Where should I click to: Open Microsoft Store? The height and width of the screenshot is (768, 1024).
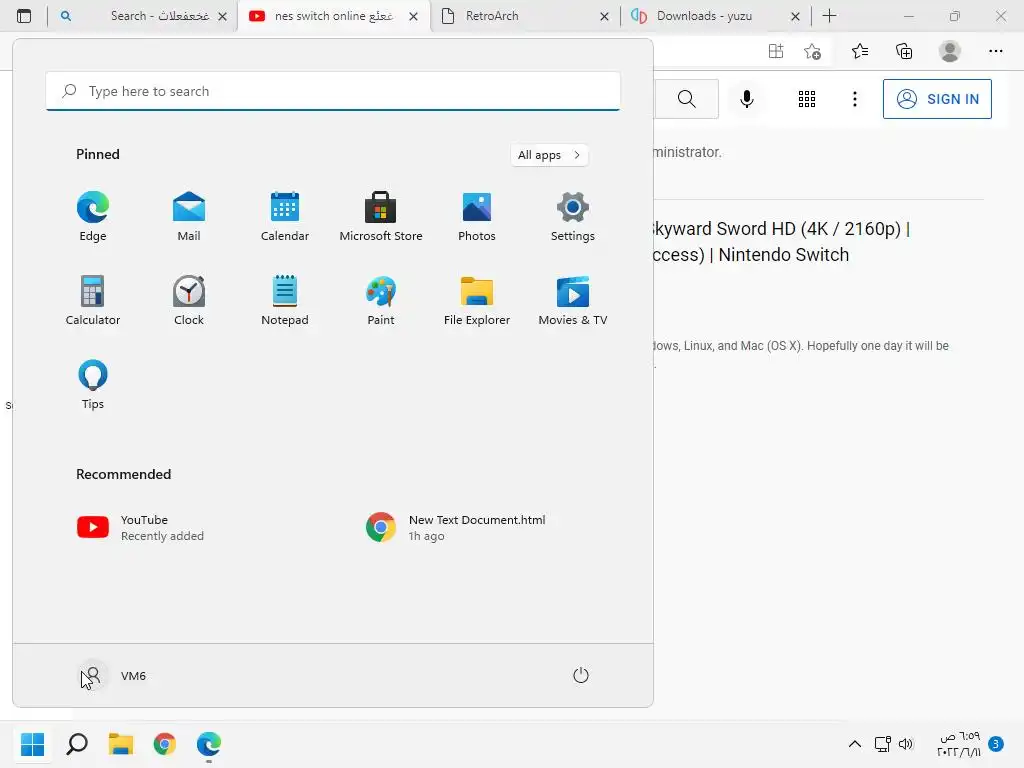[381, 217]
